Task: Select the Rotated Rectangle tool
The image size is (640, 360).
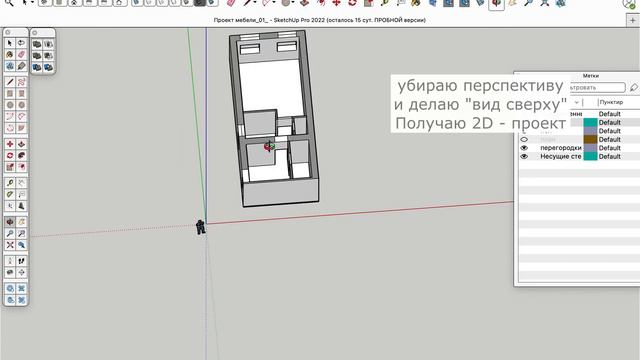Action: click(21, 93)
